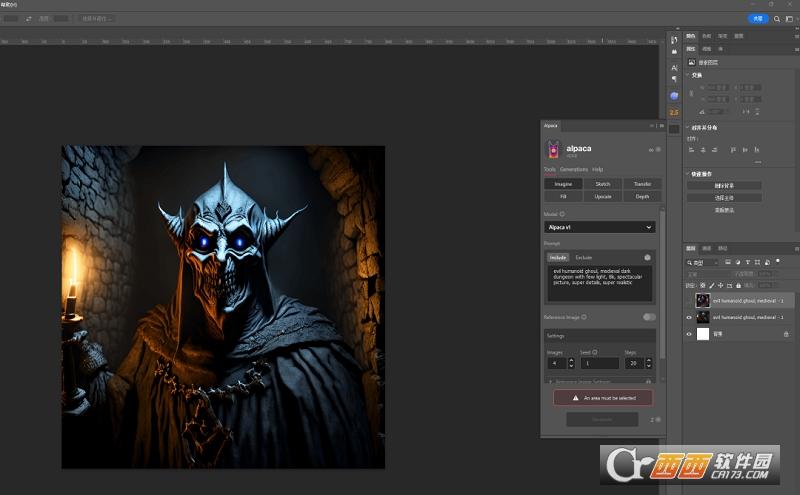Screen dimensions: 800x495
Task: Align vertical centers in Properties align section
Action: pos(745,150)
